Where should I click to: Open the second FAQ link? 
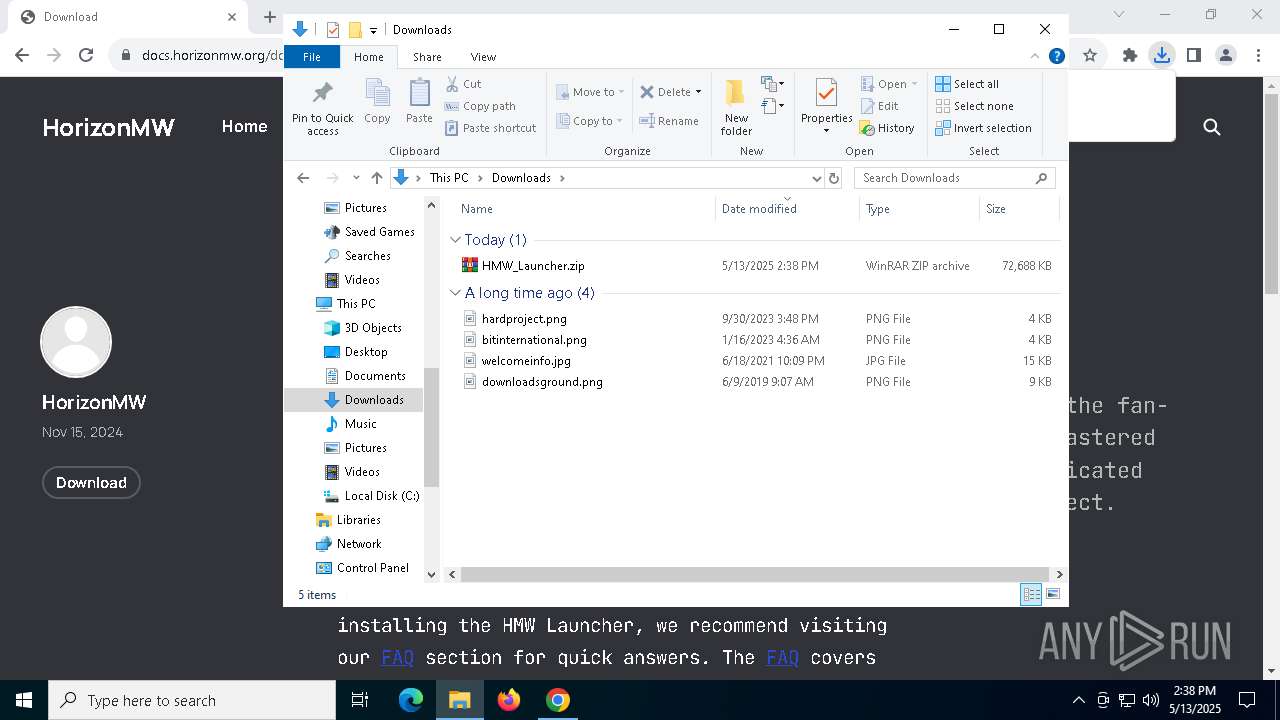(782, 657)
